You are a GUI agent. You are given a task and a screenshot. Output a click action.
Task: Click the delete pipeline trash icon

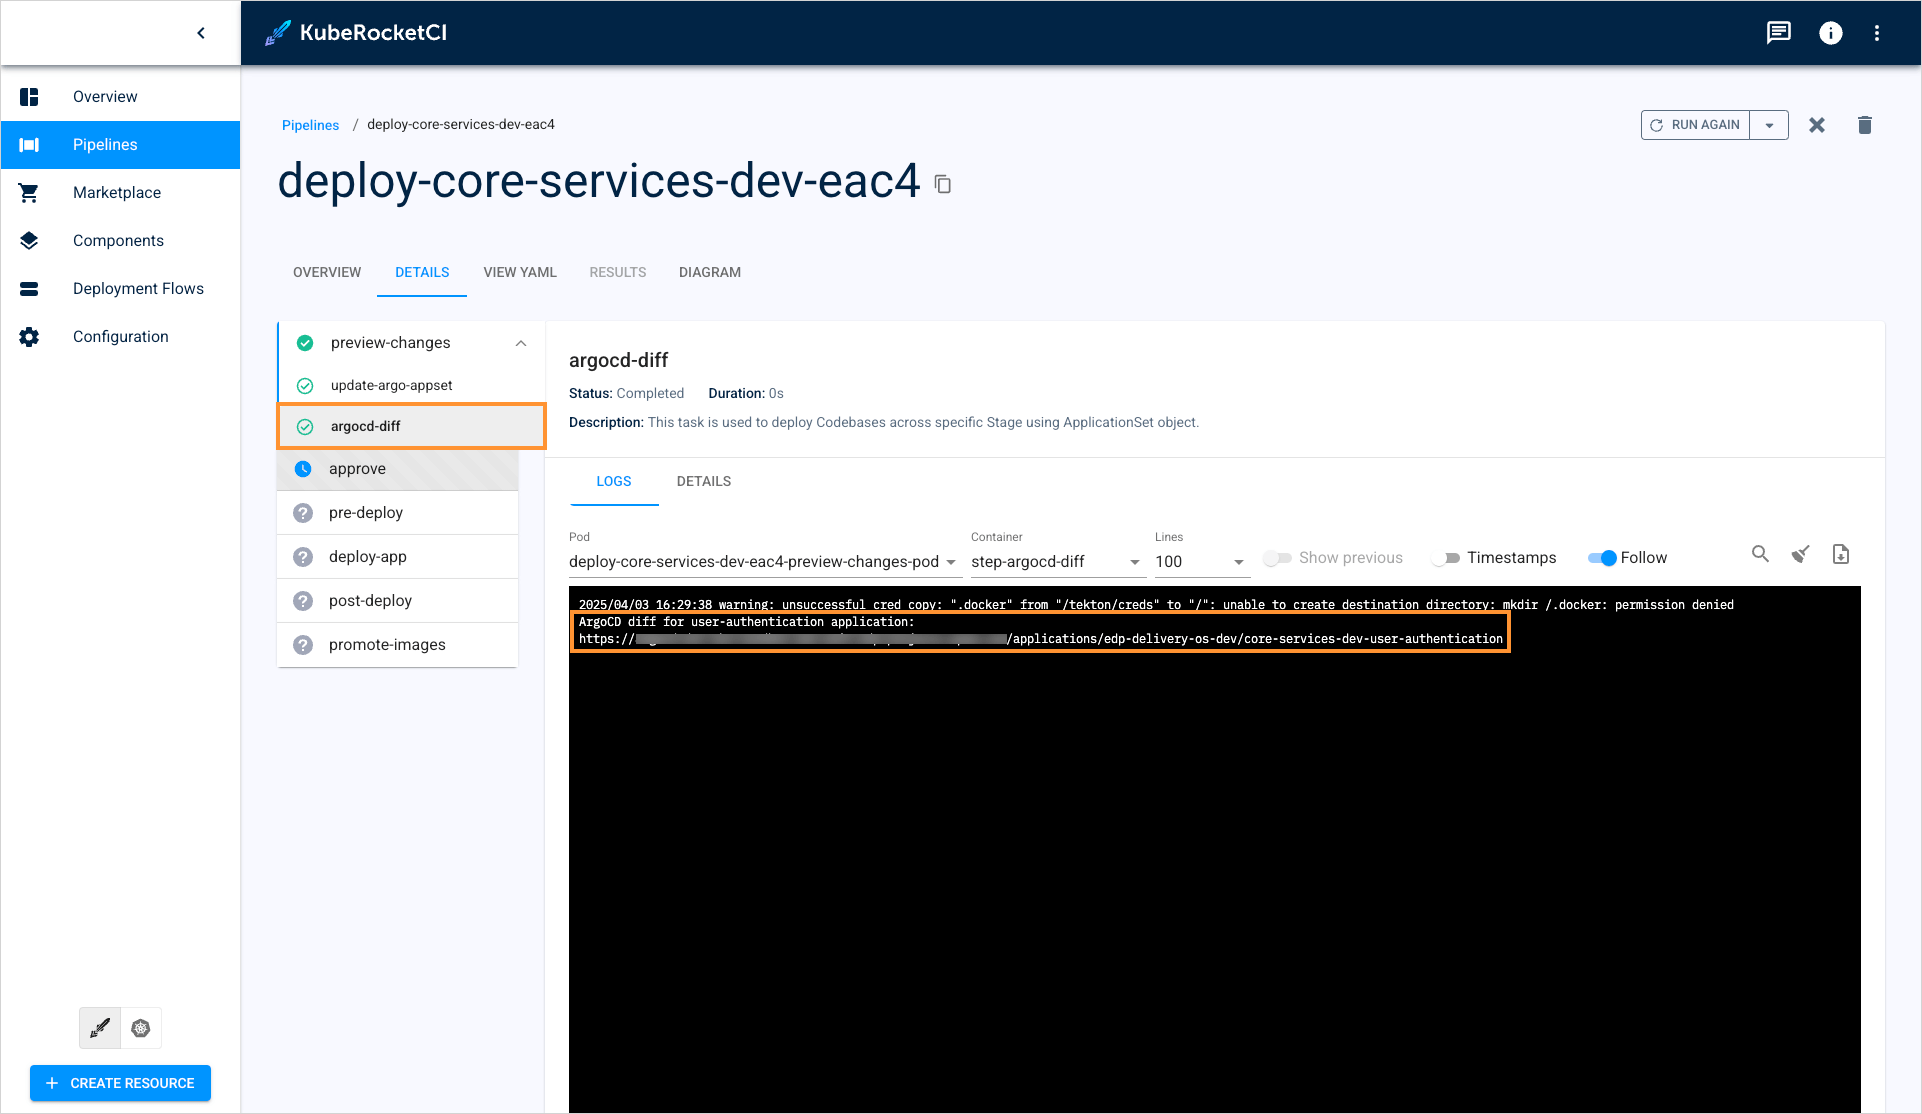(1864, 125)
